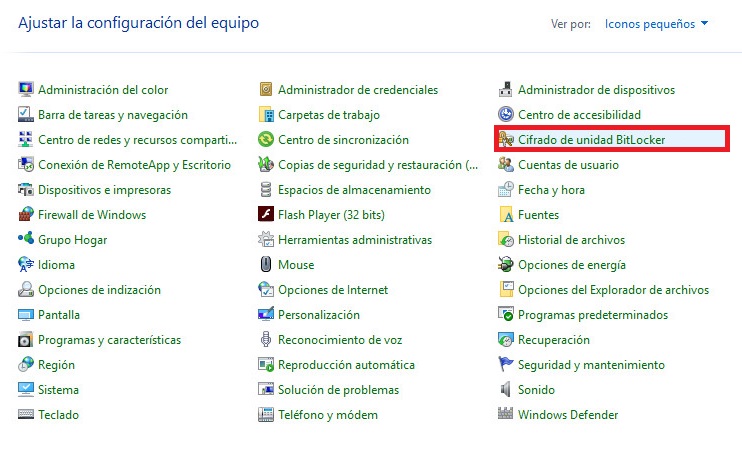Click the Opciones de energía icon

click(x=506, y=264)
